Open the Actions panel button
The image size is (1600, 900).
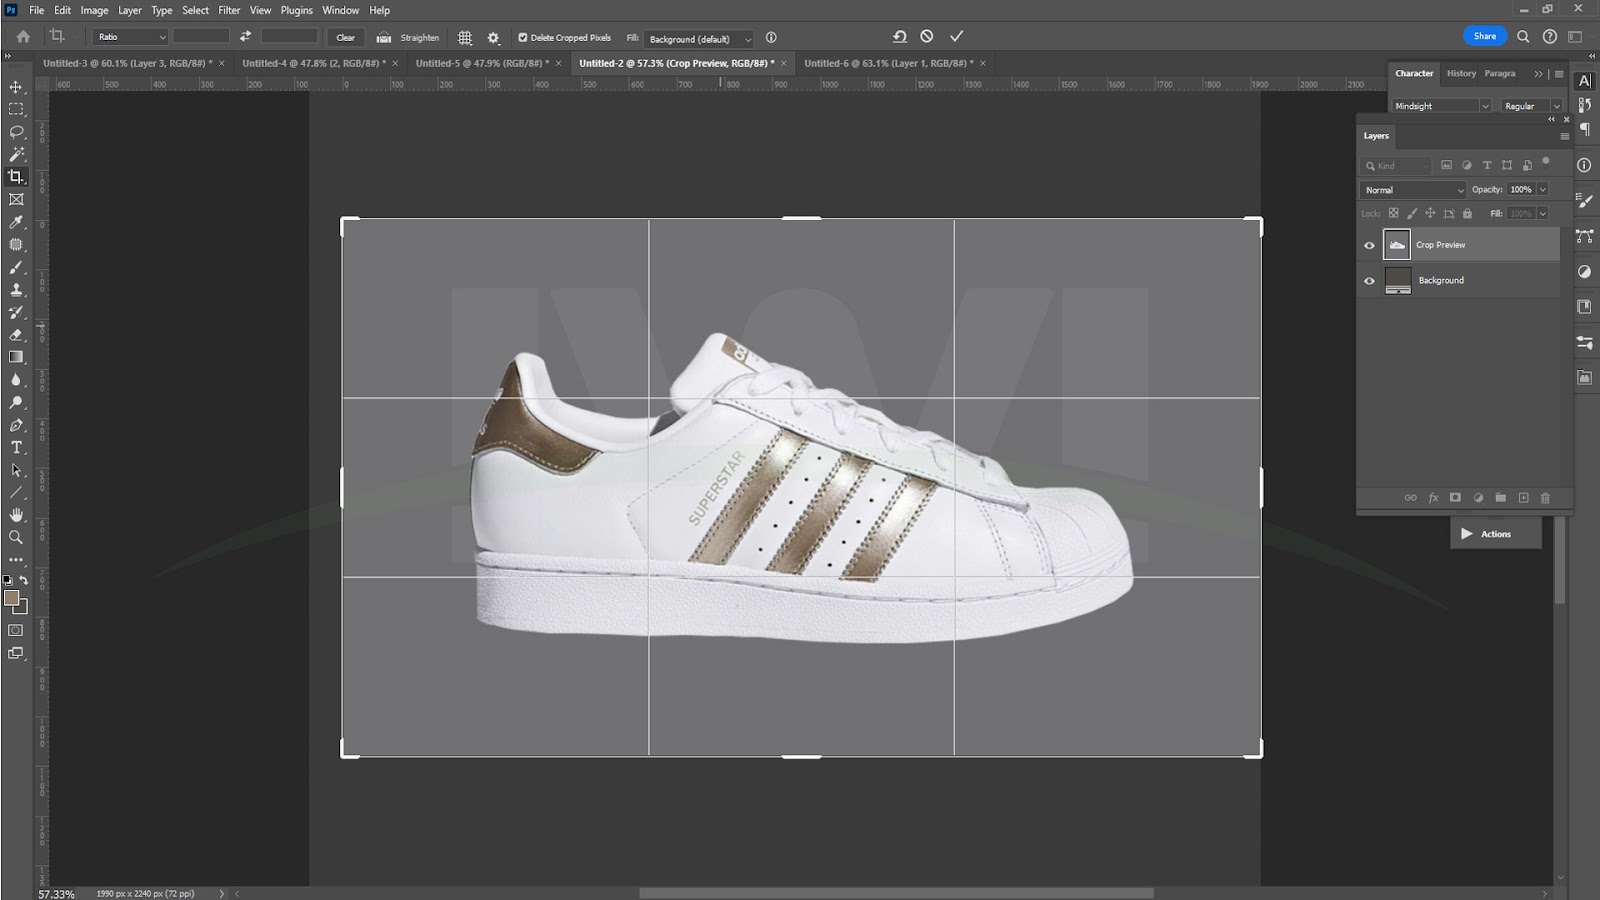[1495, 534]
